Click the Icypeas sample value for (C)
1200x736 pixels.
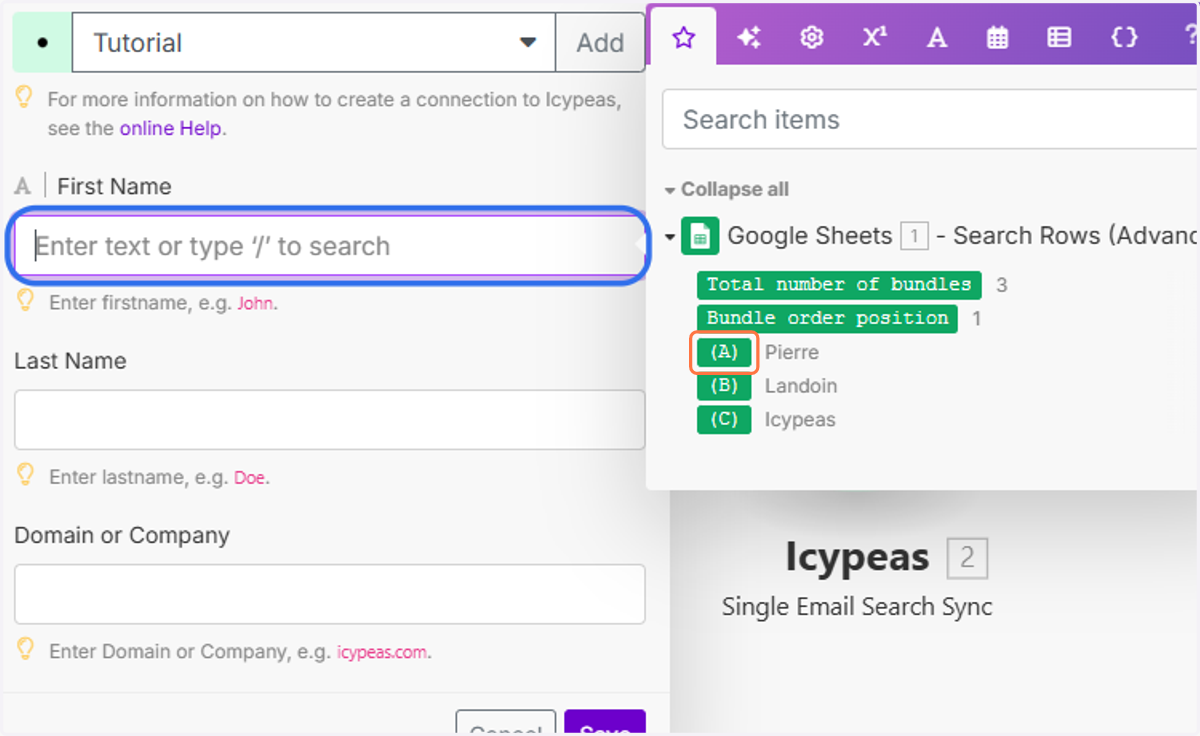coord(800,420)
